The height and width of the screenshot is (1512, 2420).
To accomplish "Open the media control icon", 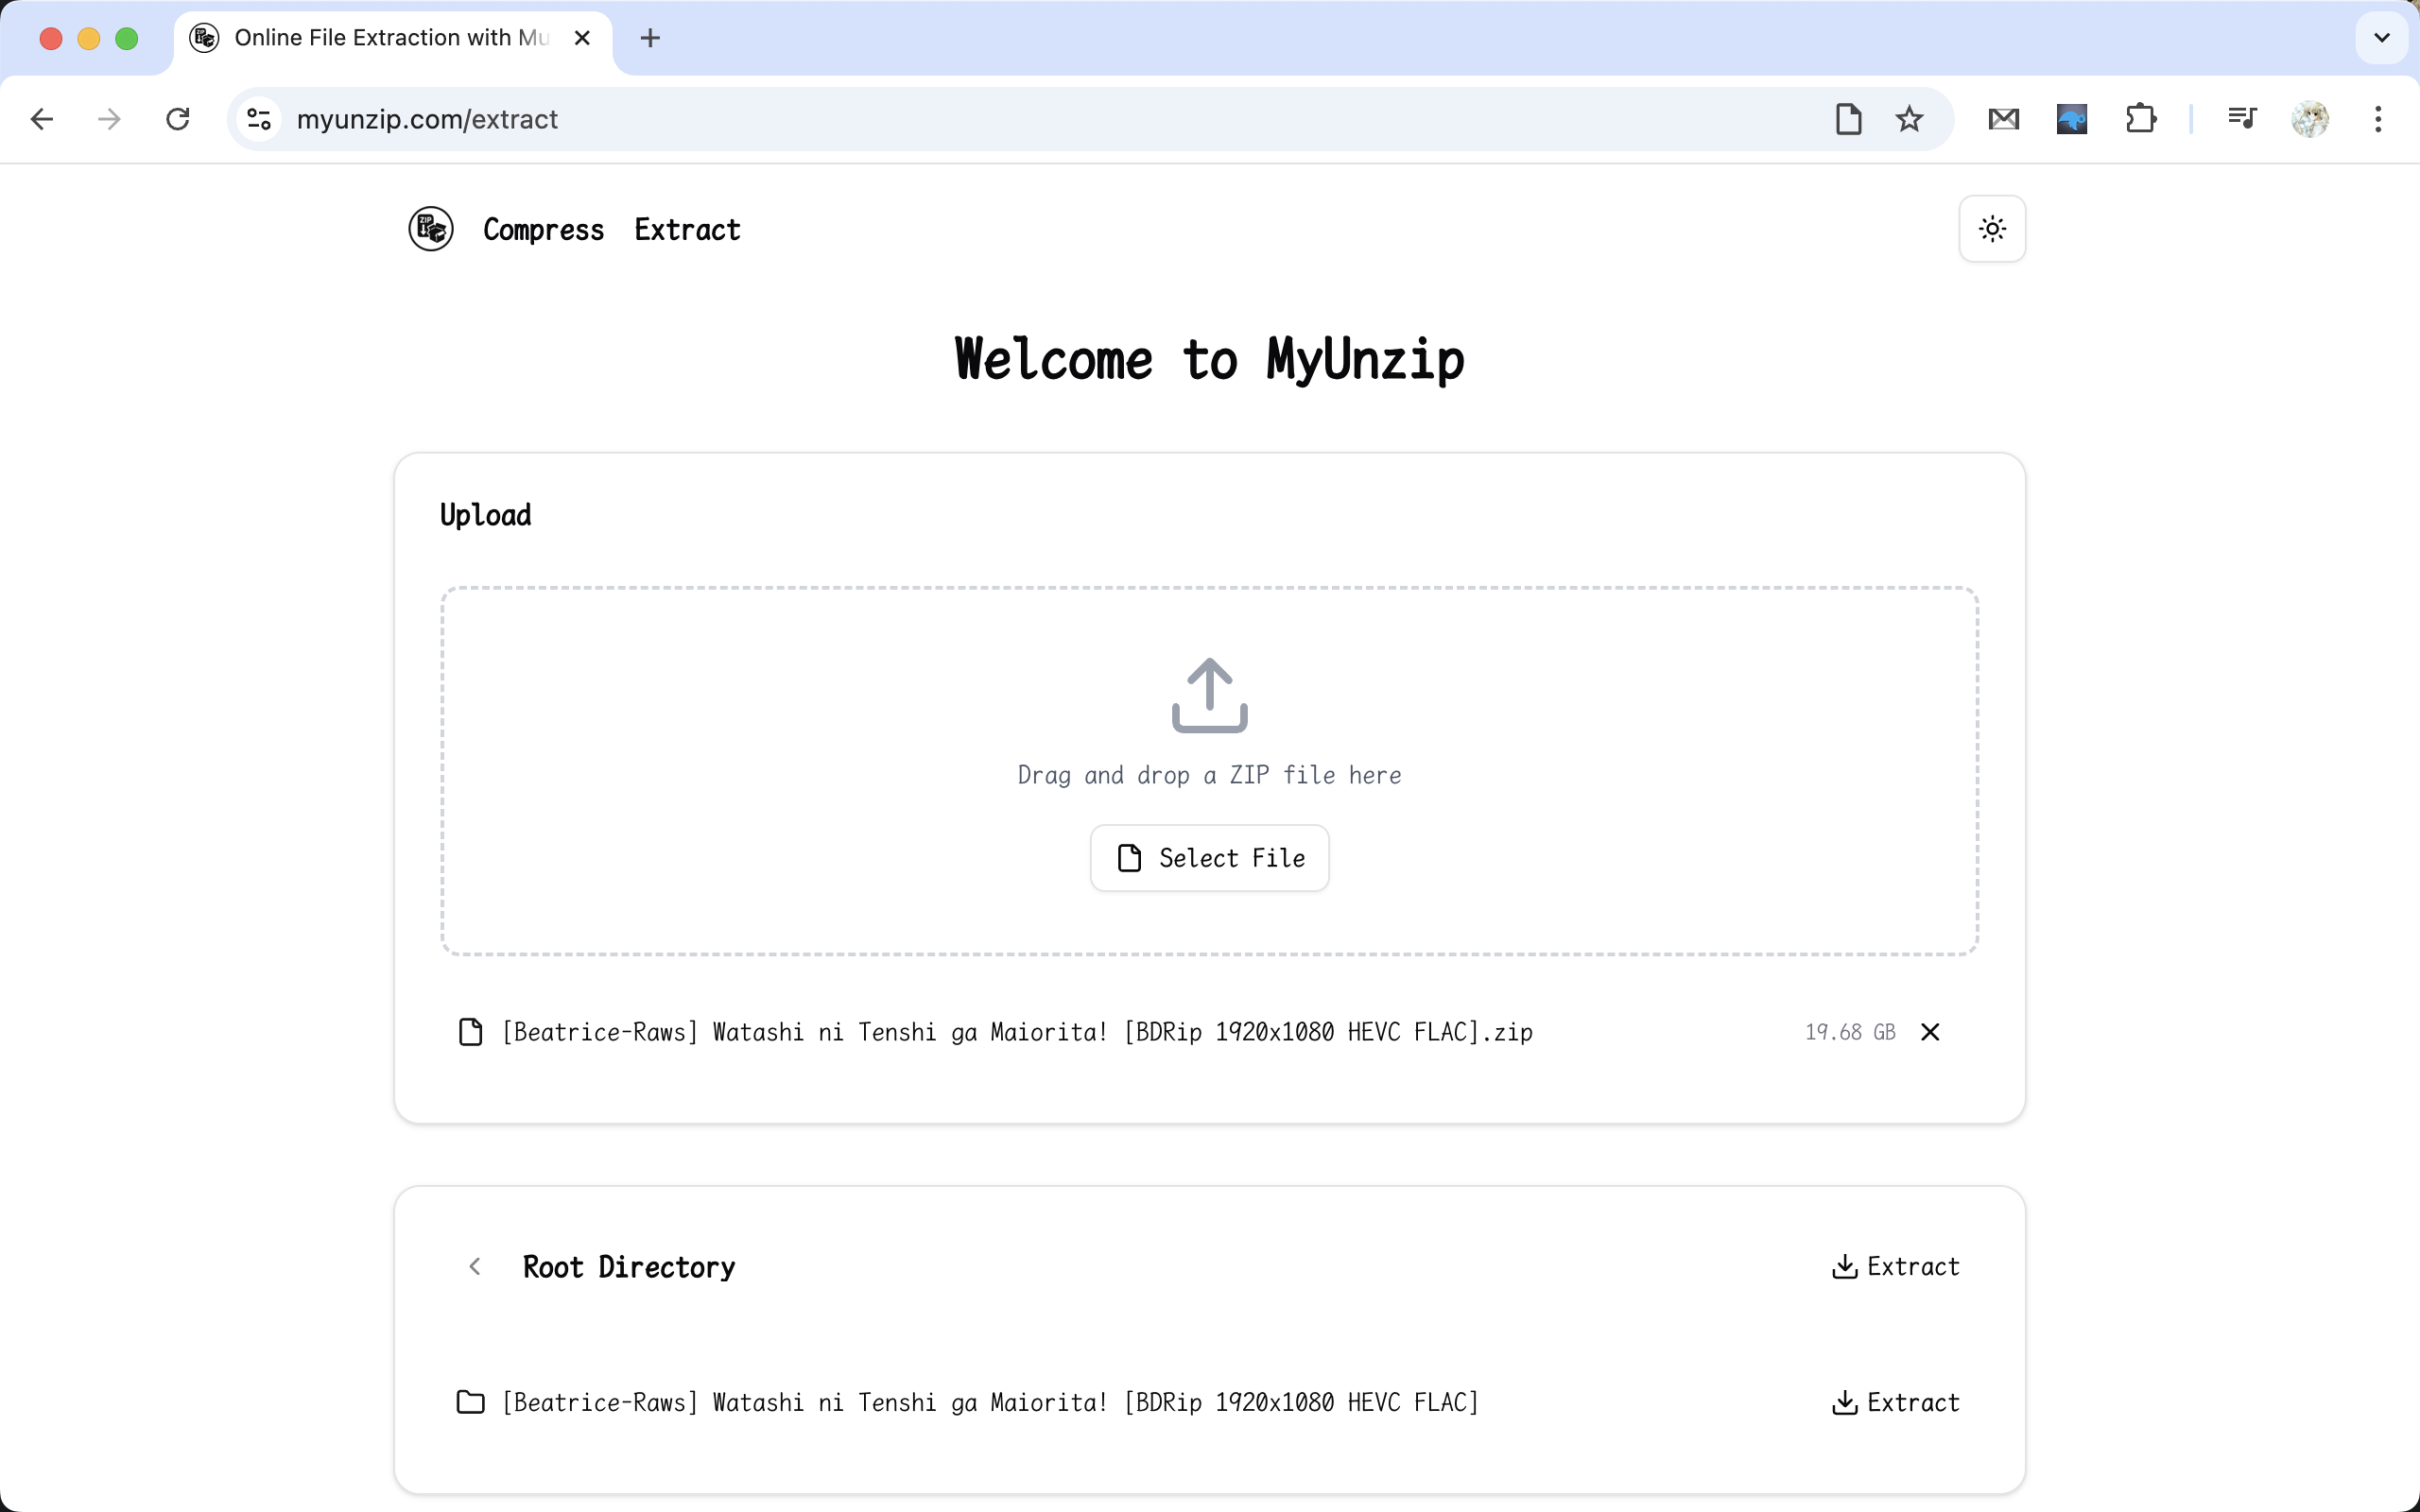I will [x=2242, y=119].
